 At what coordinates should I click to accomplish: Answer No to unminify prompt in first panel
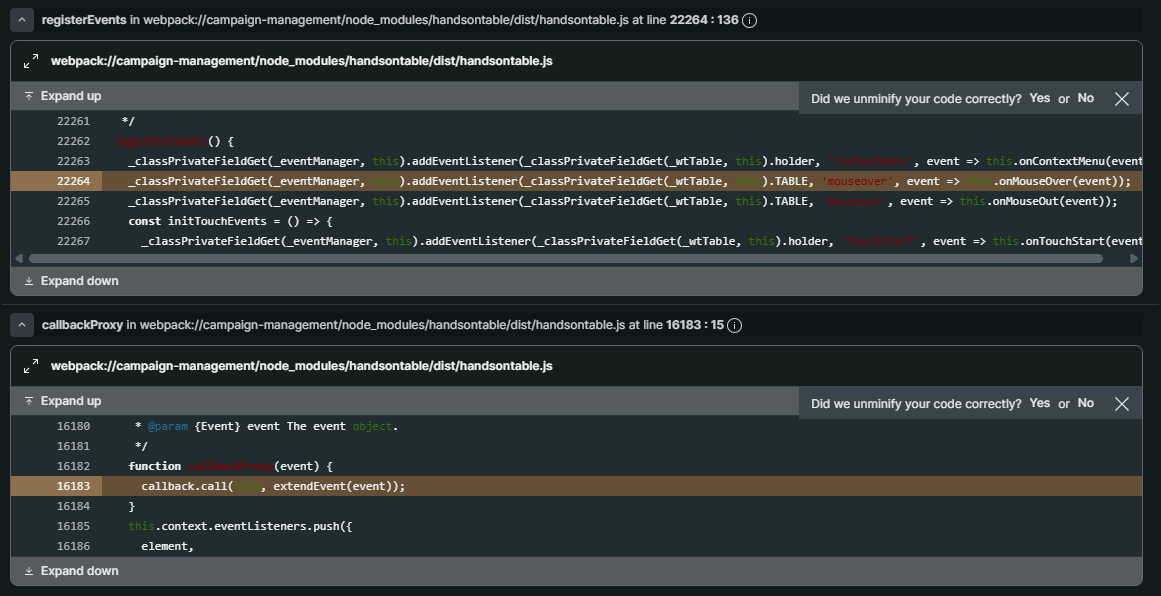[x=1085, y=98]
